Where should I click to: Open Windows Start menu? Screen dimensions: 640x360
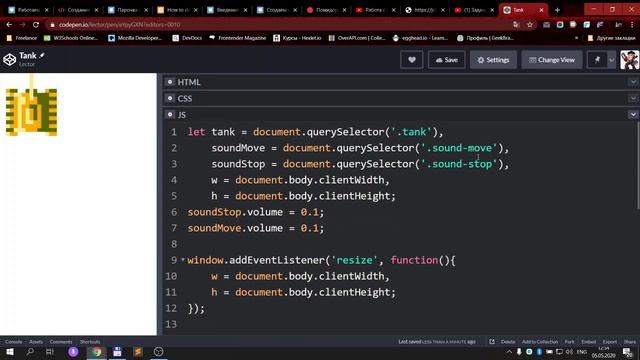pos(10,352)
